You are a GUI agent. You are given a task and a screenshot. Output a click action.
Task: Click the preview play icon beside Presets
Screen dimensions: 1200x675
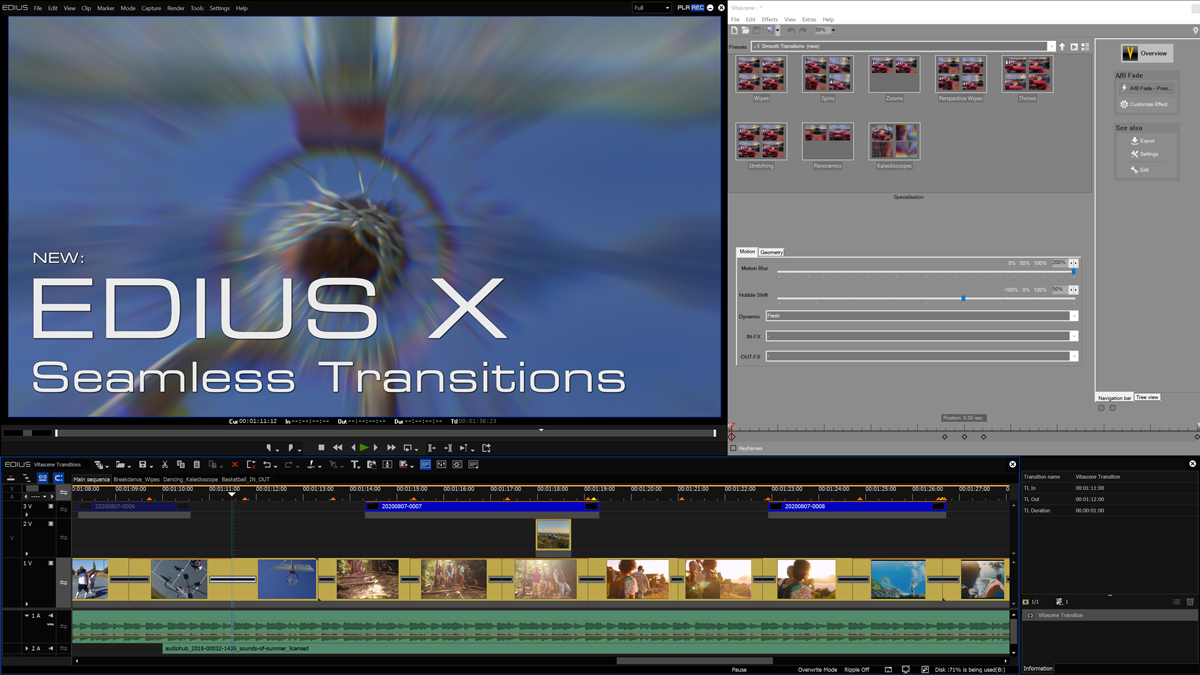pyautogui.click(x=1074, y=46)
